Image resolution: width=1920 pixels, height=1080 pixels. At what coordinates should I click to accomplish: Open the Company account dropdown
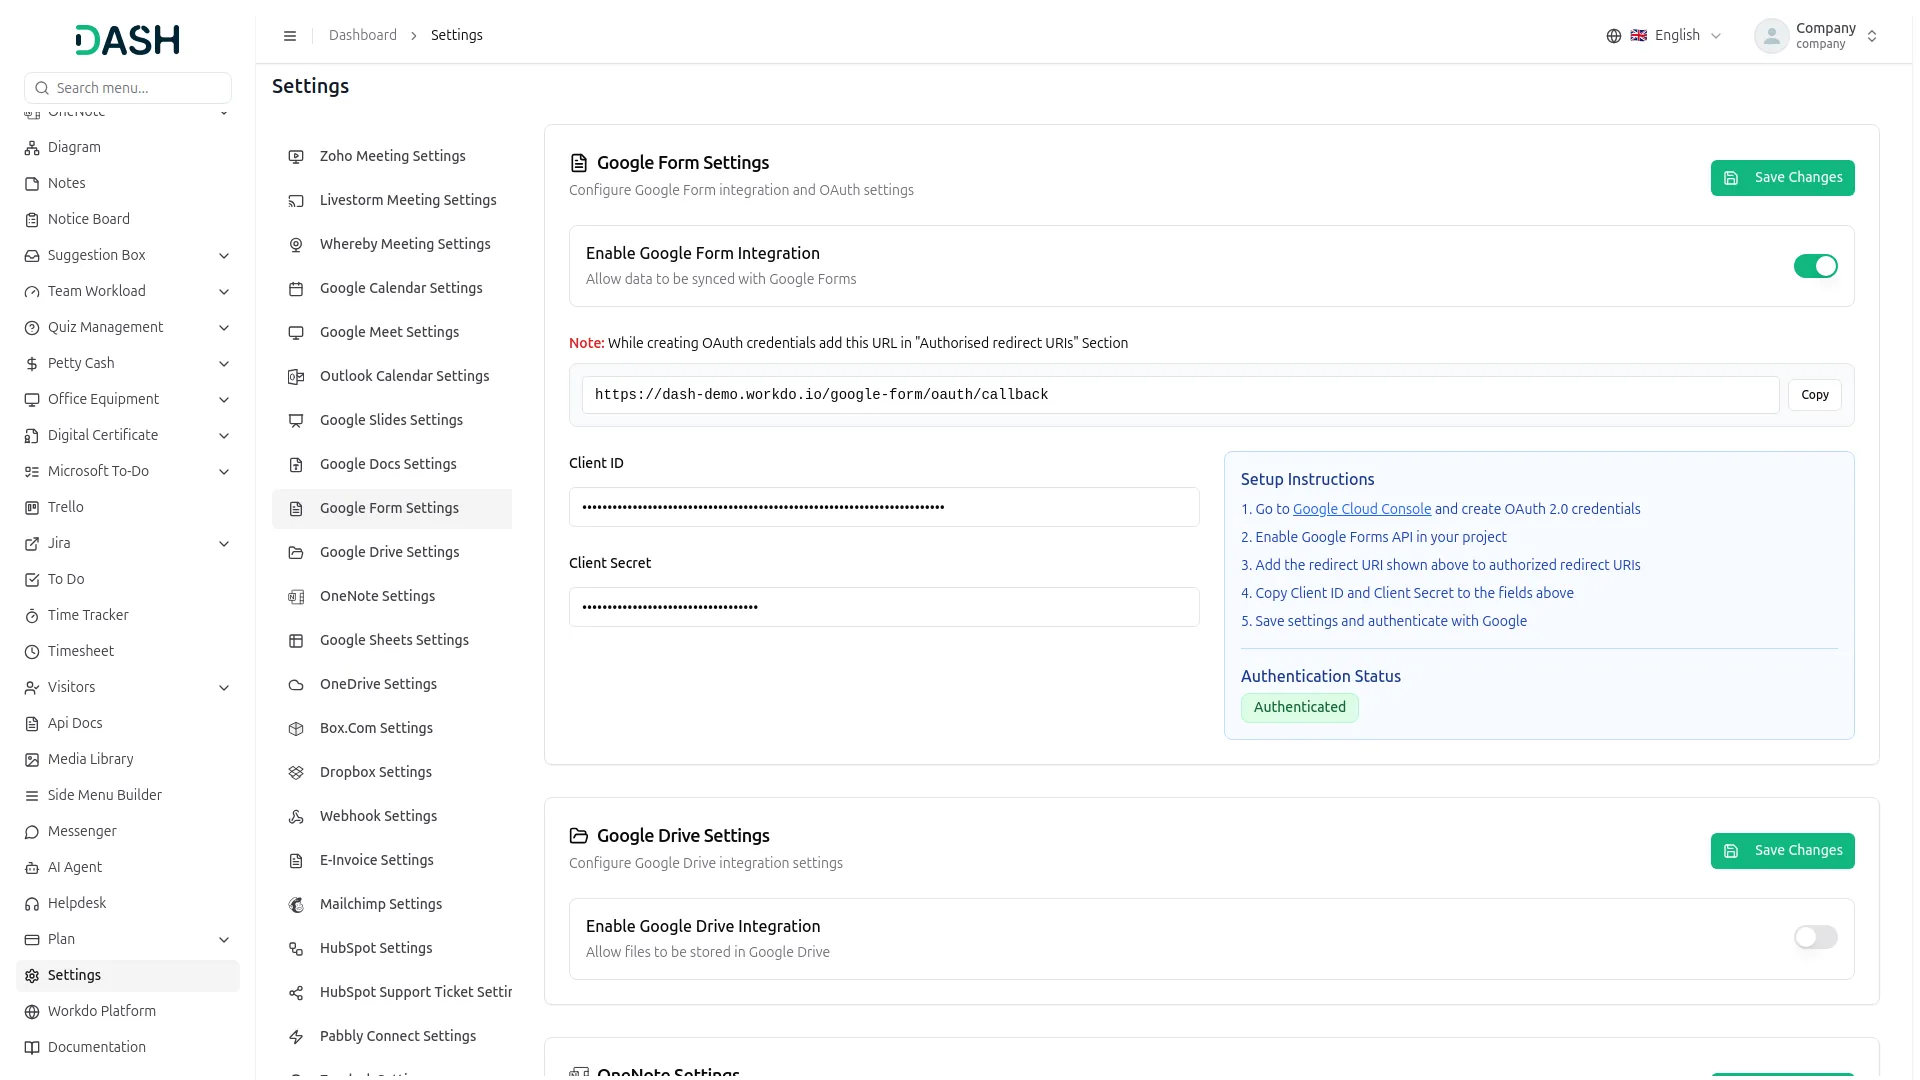click(1816, 36)
